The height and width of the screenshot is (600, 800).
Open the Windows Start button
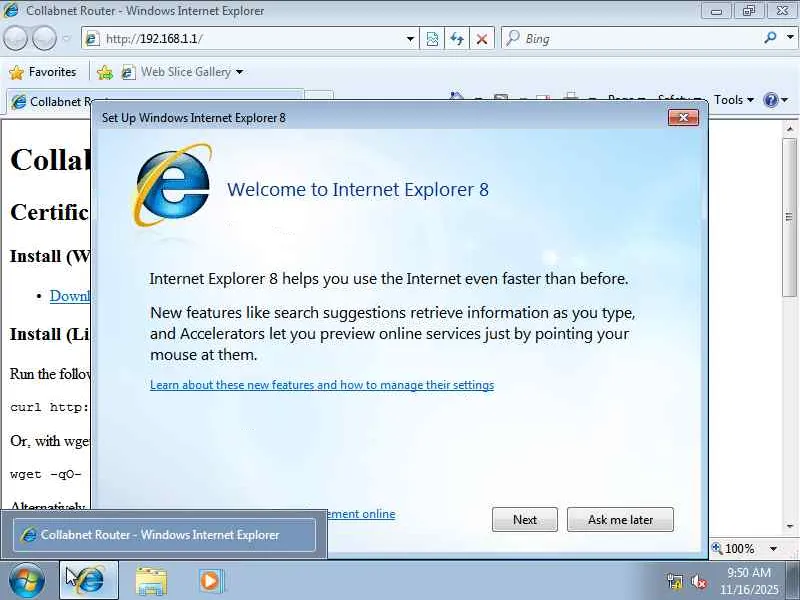point(27,580)
